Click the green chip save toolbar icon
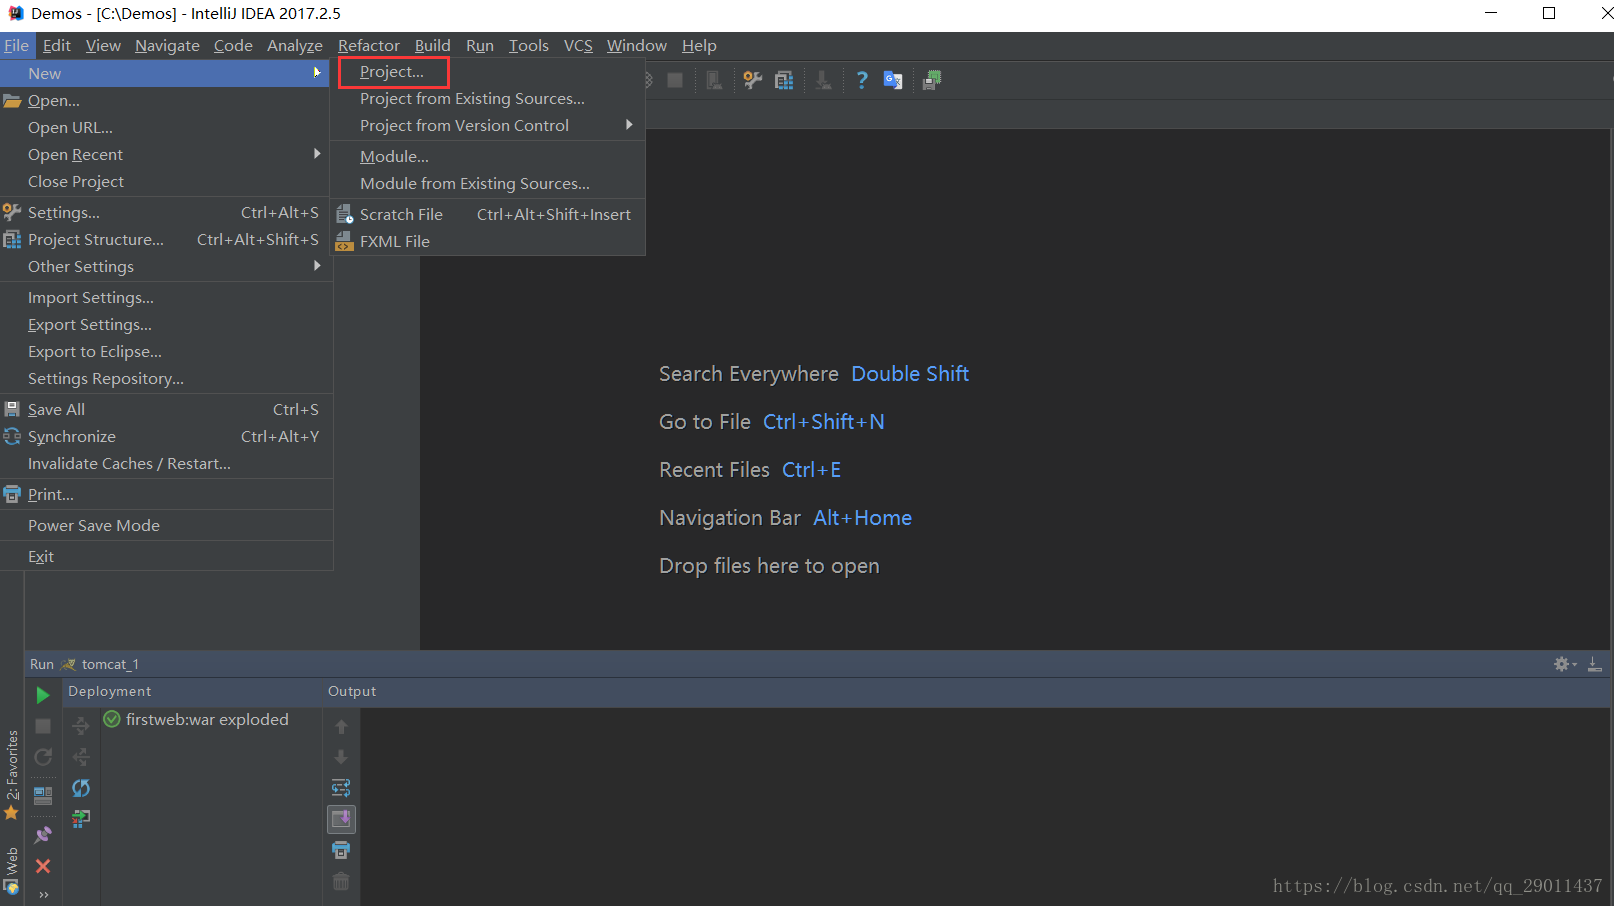The height and width of the screenshot is (906, 1614). tap(931, 80)
